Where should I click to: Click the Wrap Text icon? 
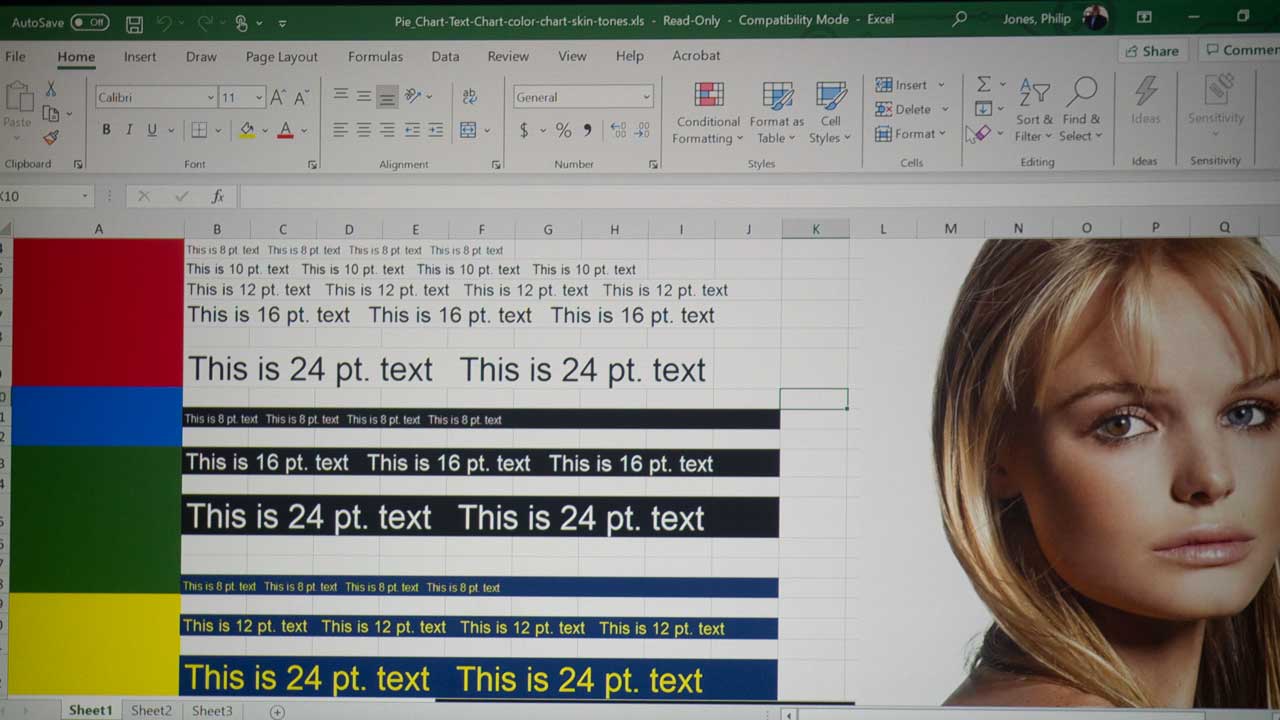point(469,96)
